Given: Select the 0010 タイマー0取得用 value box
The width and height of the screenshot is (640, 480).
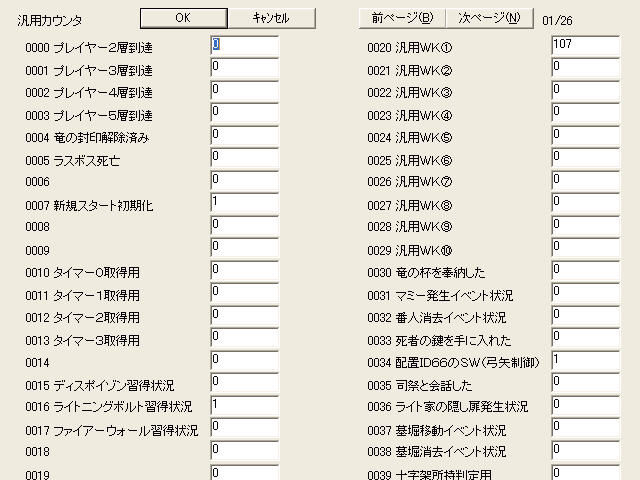Looking at the screenshot, I should (x=244, y=270).
